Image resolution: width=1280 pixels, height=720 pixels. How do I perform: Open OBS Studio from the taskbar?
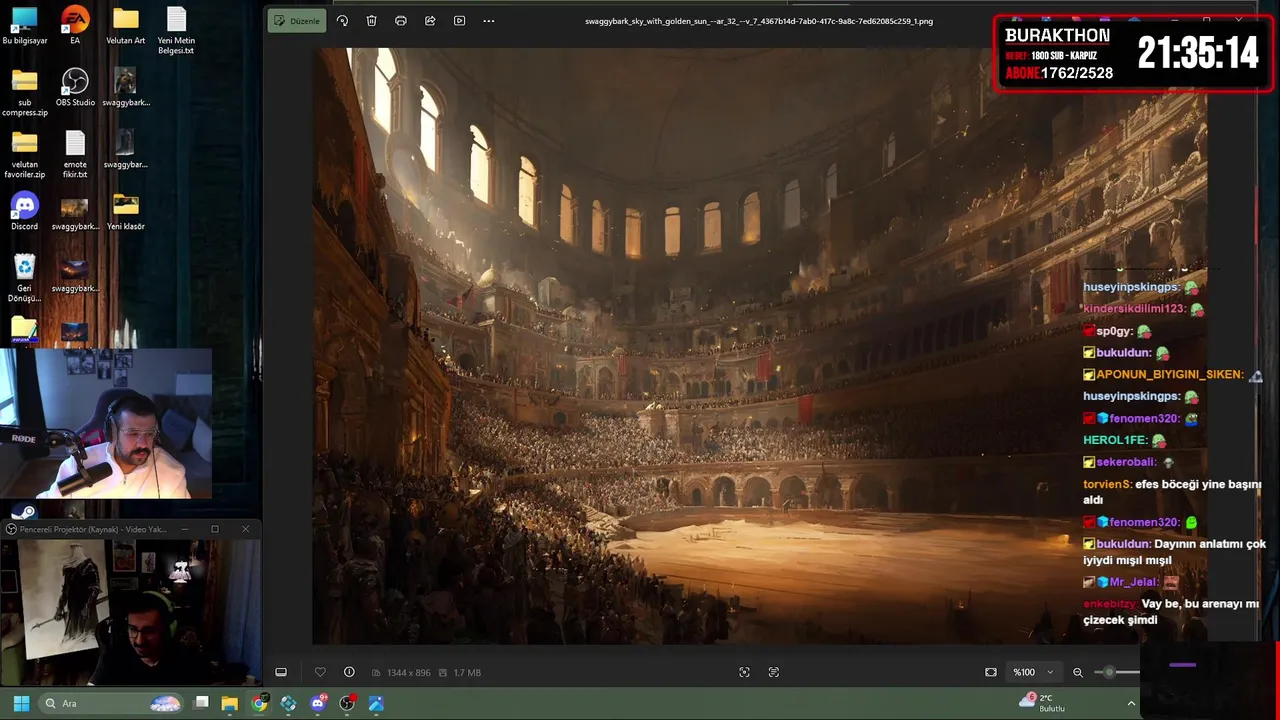347,704
